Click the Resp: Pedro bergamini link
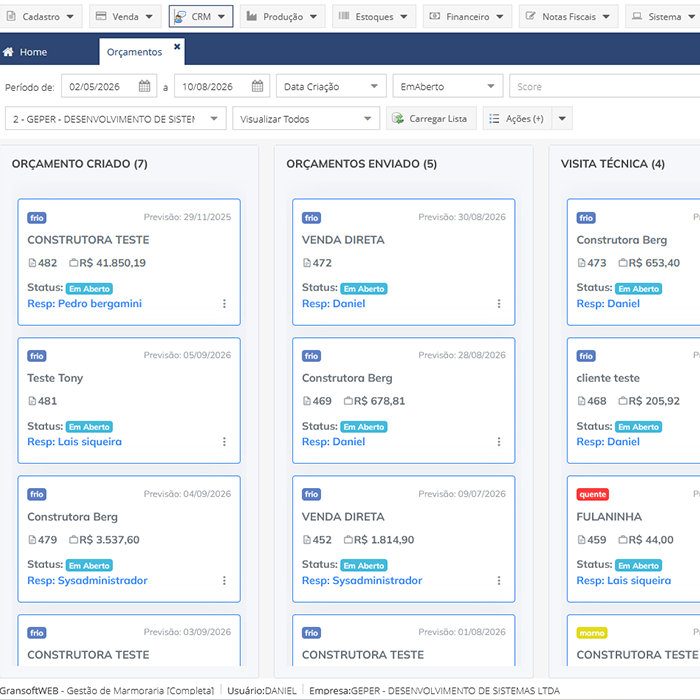Viewport: 700px width, 700px height. click(84, 304)
